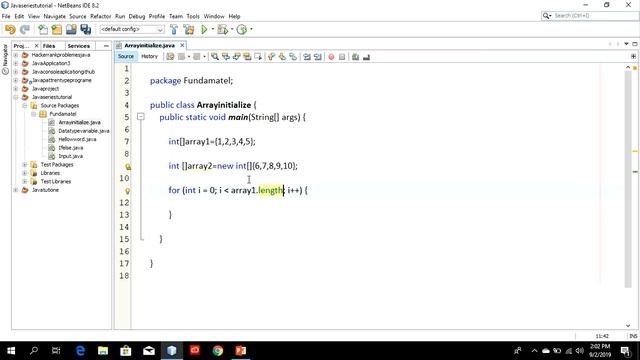
Task: Click Clean and Build Project icon
Action: (189, 29)
